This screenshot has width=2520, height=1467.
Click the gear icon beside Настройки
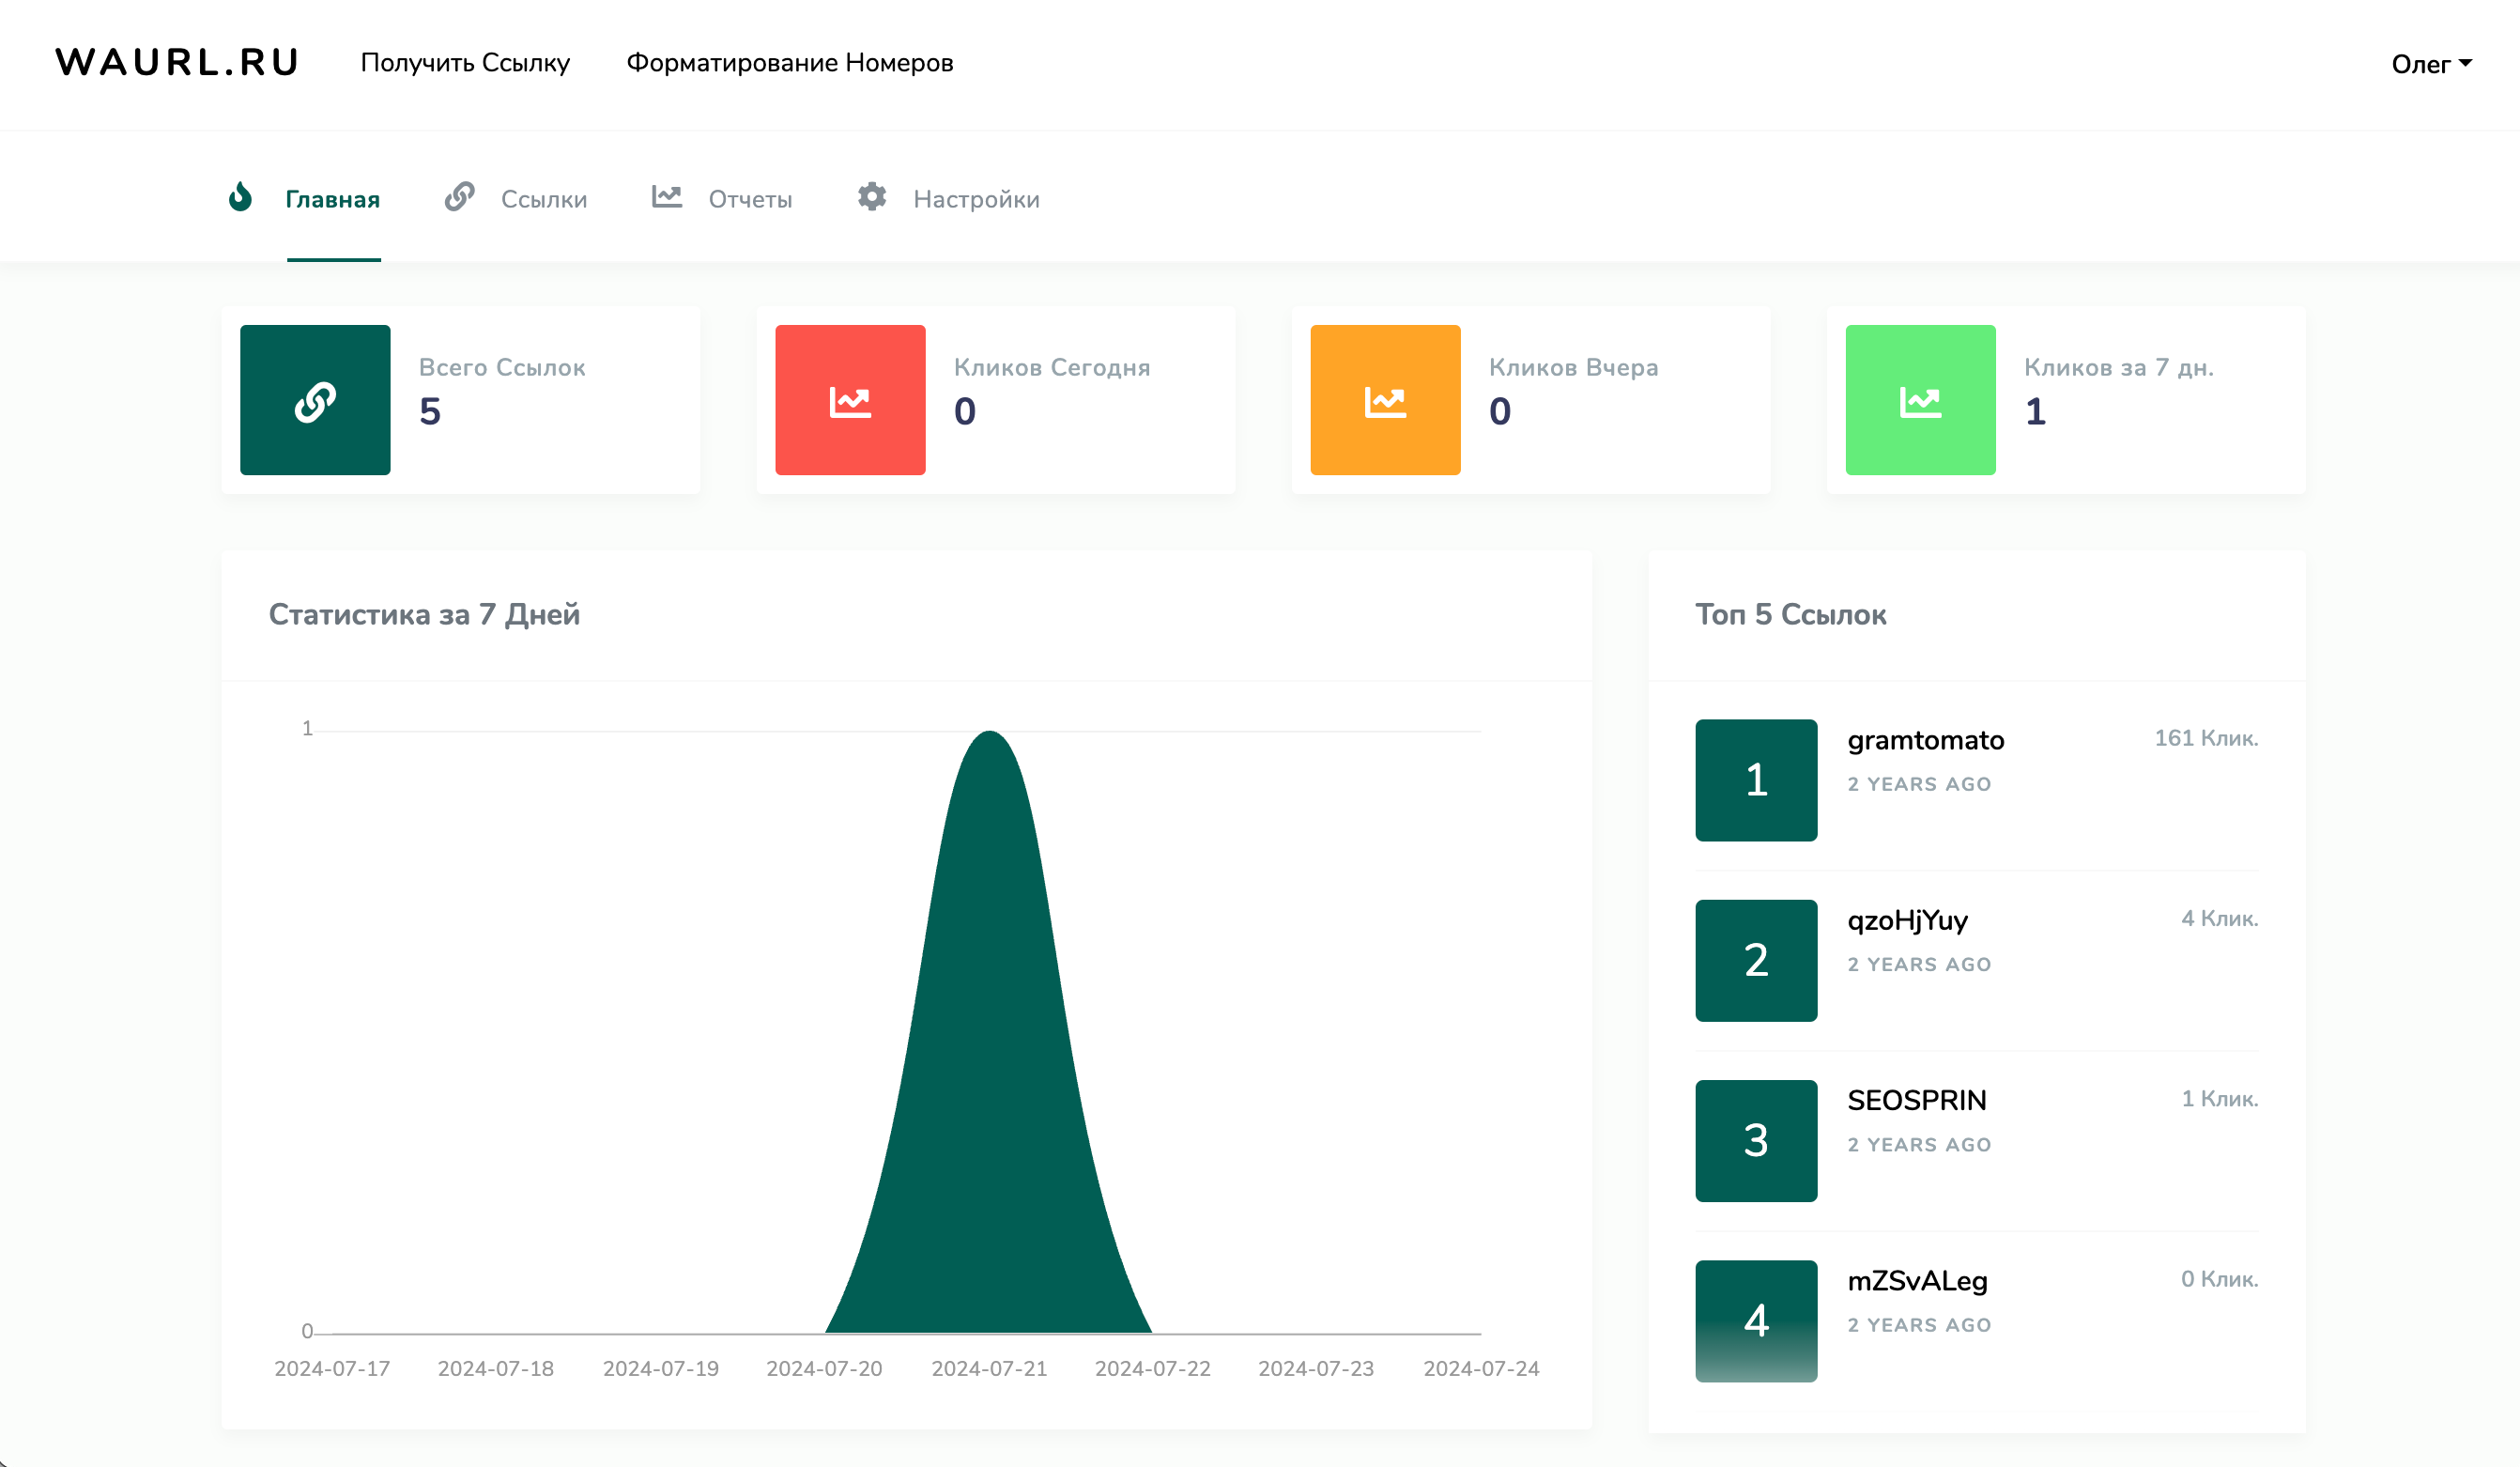(x=872, y=197)
